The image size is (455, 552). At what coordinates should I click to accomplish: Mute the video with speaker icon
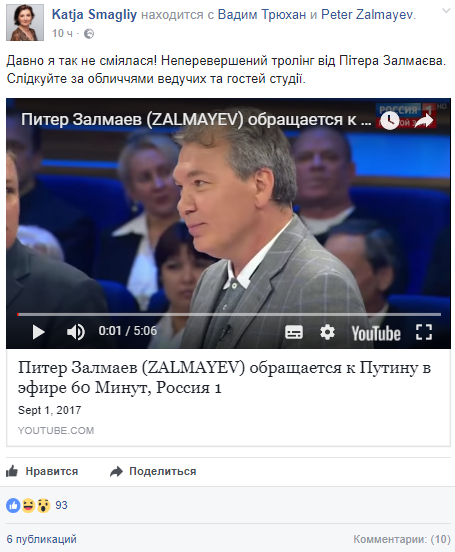76,332
